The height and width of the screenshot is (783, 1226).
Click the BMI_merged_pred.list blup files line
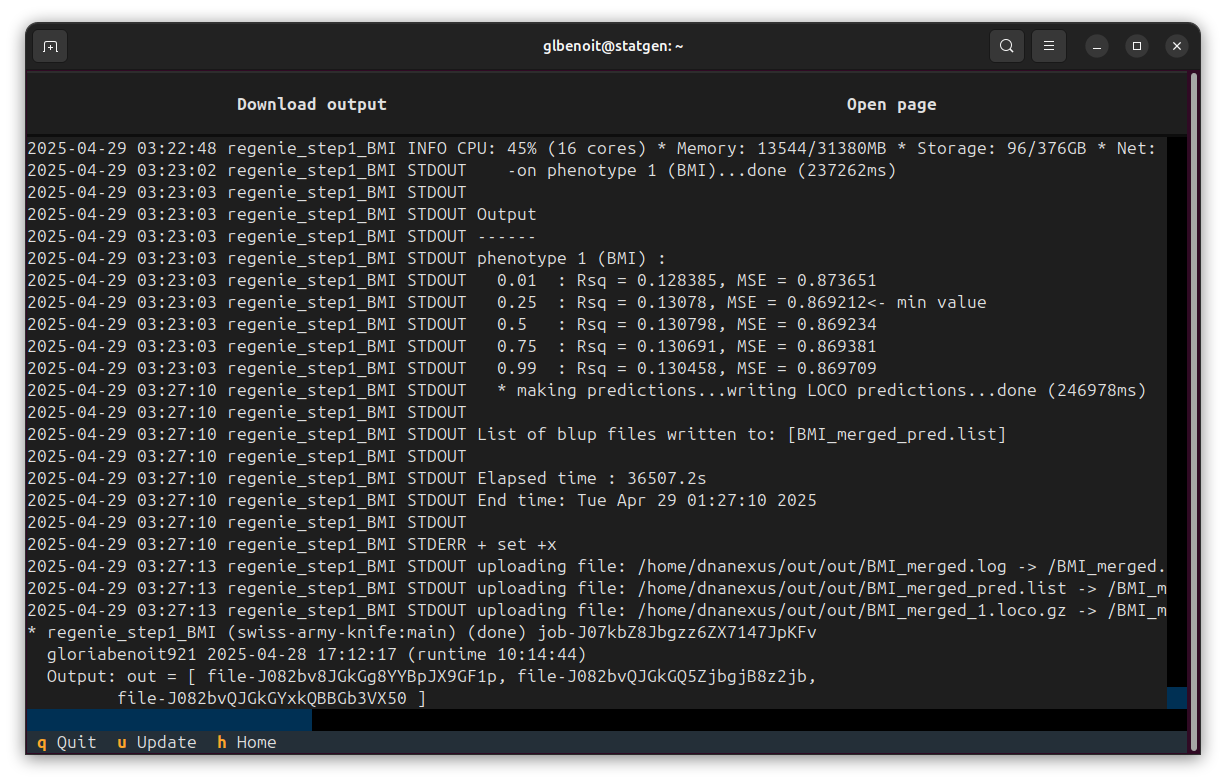(x=517, y=434)
